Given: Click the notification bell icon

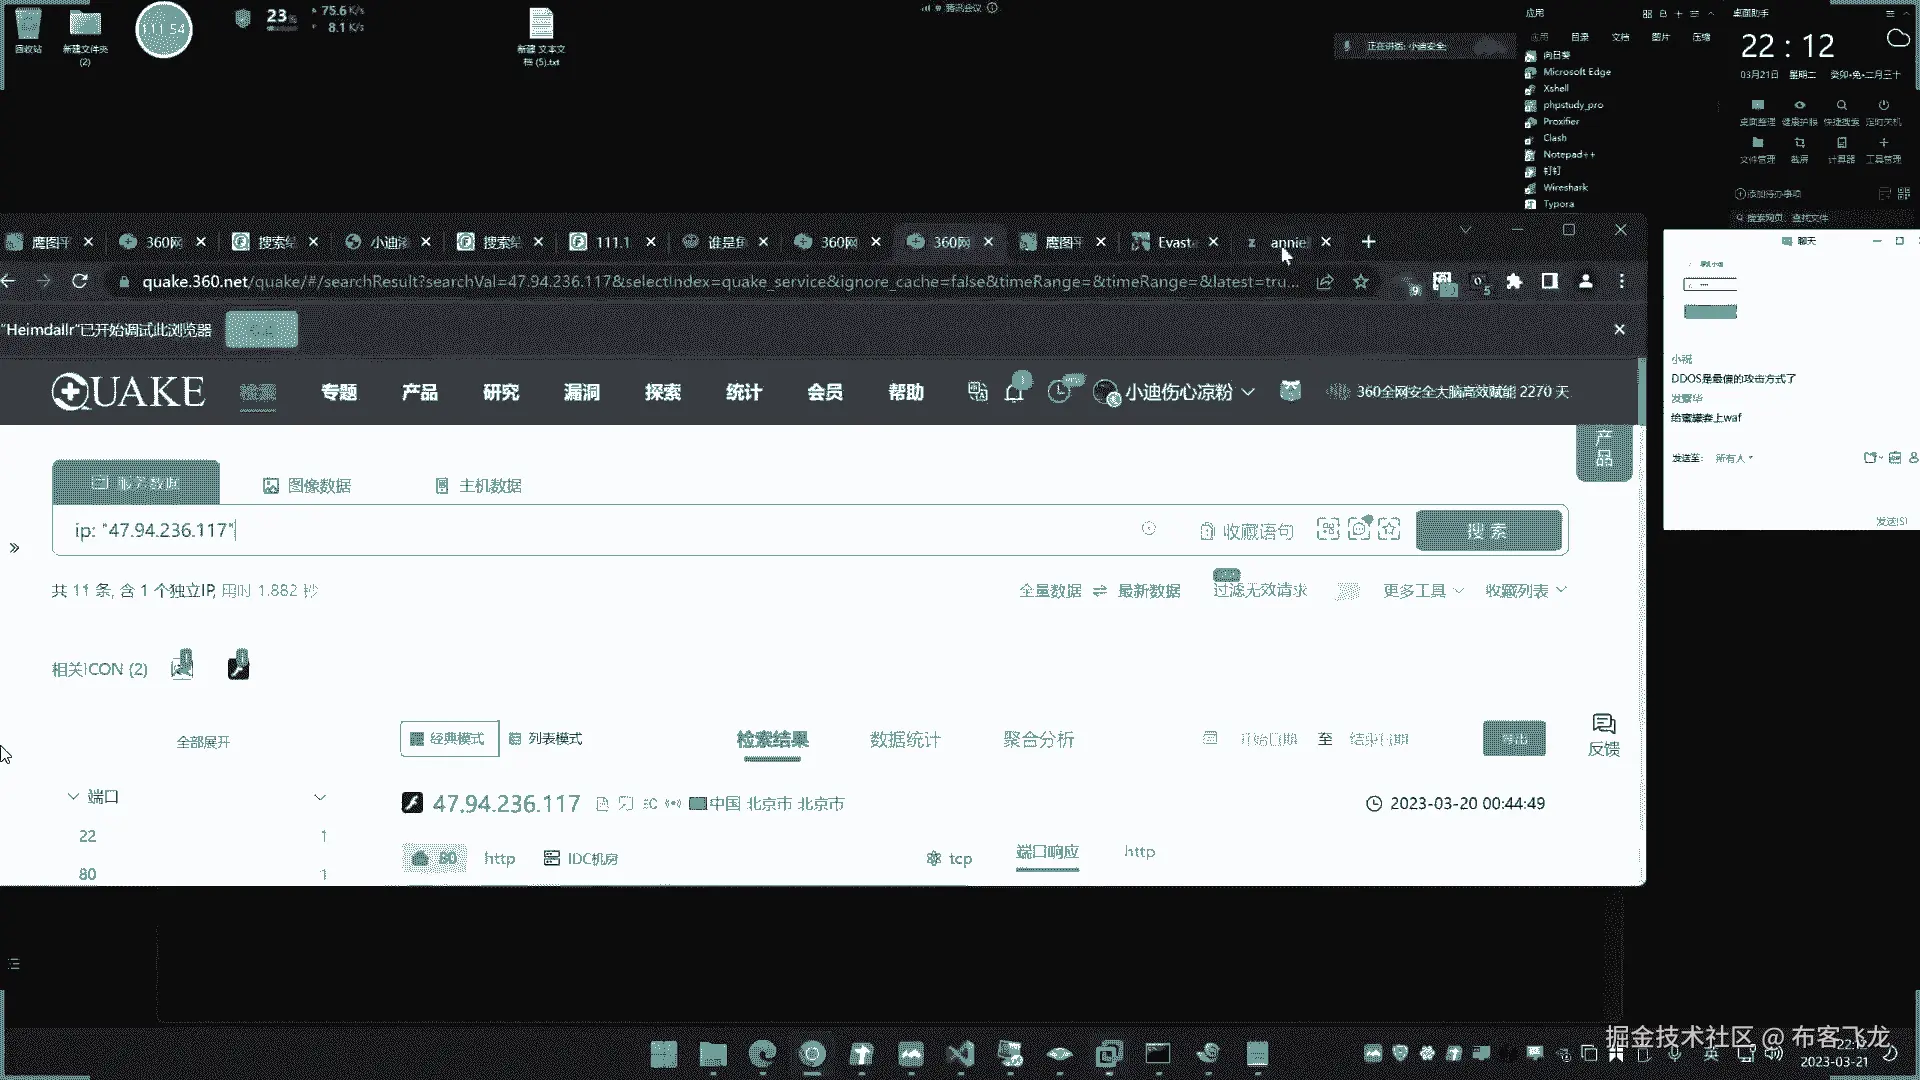Looking at the screenshot, I should [1014, 392].
